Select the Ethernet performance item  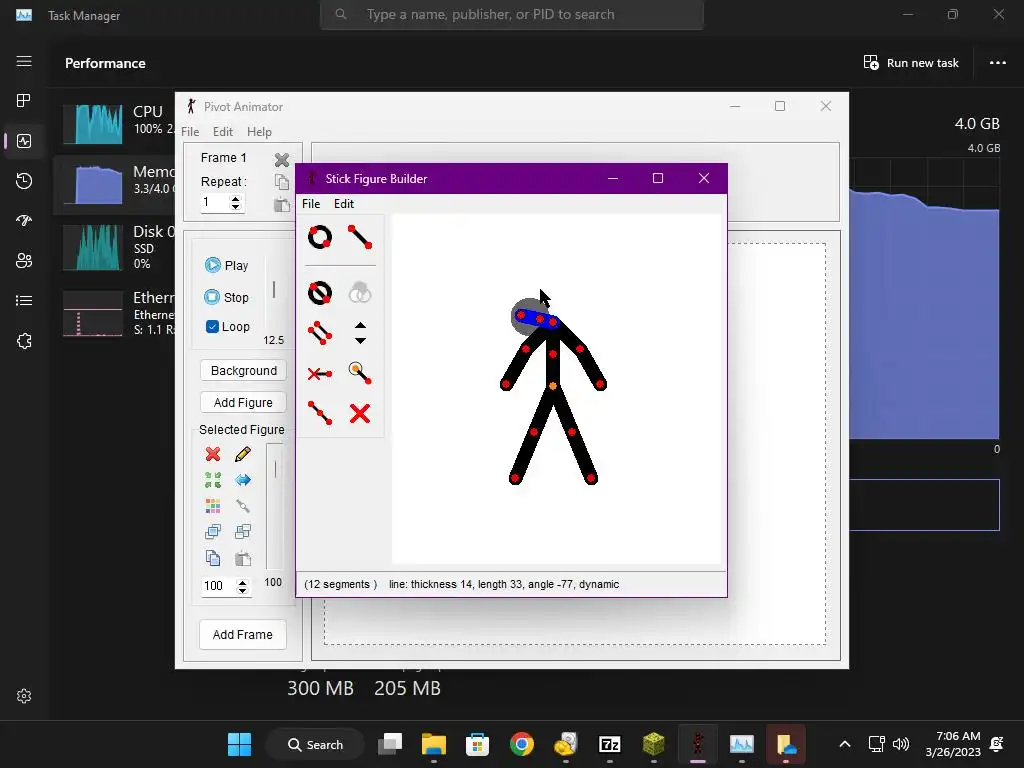(x=116, y=313)
